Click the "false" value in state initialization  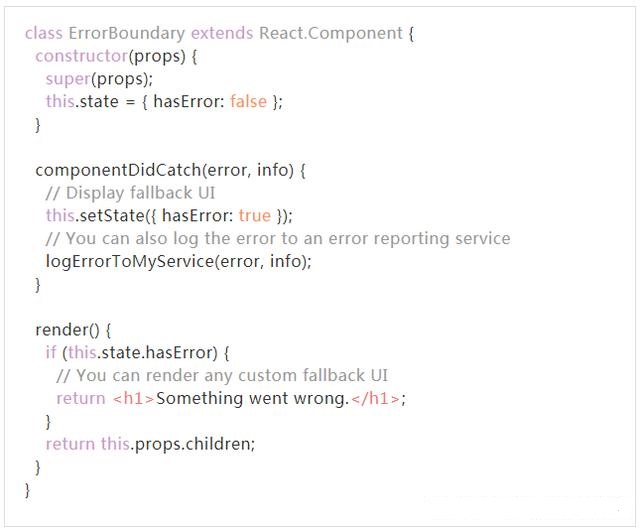point(248,102)
